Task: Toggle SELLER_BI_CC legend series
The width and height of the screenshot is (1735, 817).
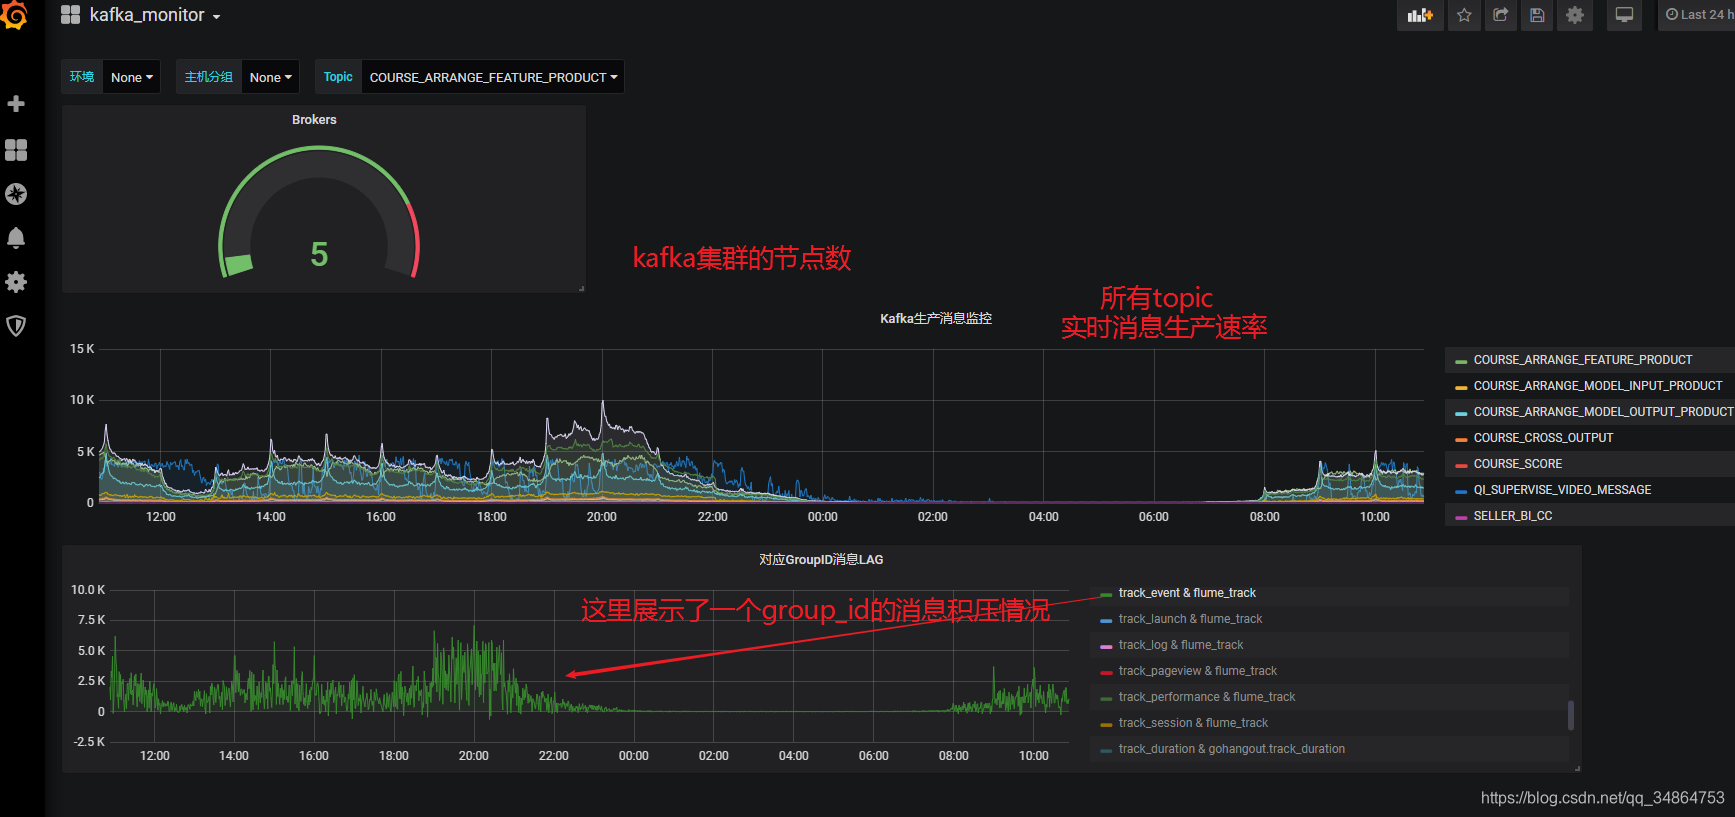Action: click(1513, 516)
